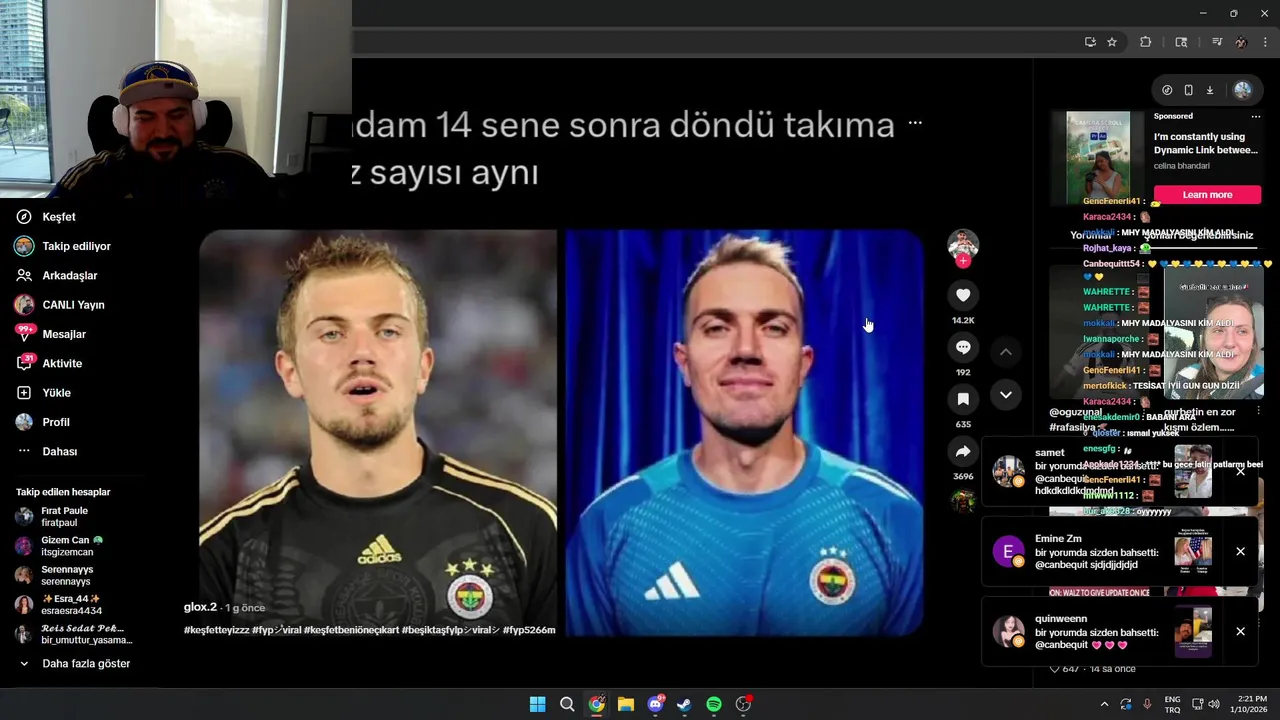Screen dimensions: 1280x720
Task: Open Gizem Can followed account
Action: [x=59, y=546]
